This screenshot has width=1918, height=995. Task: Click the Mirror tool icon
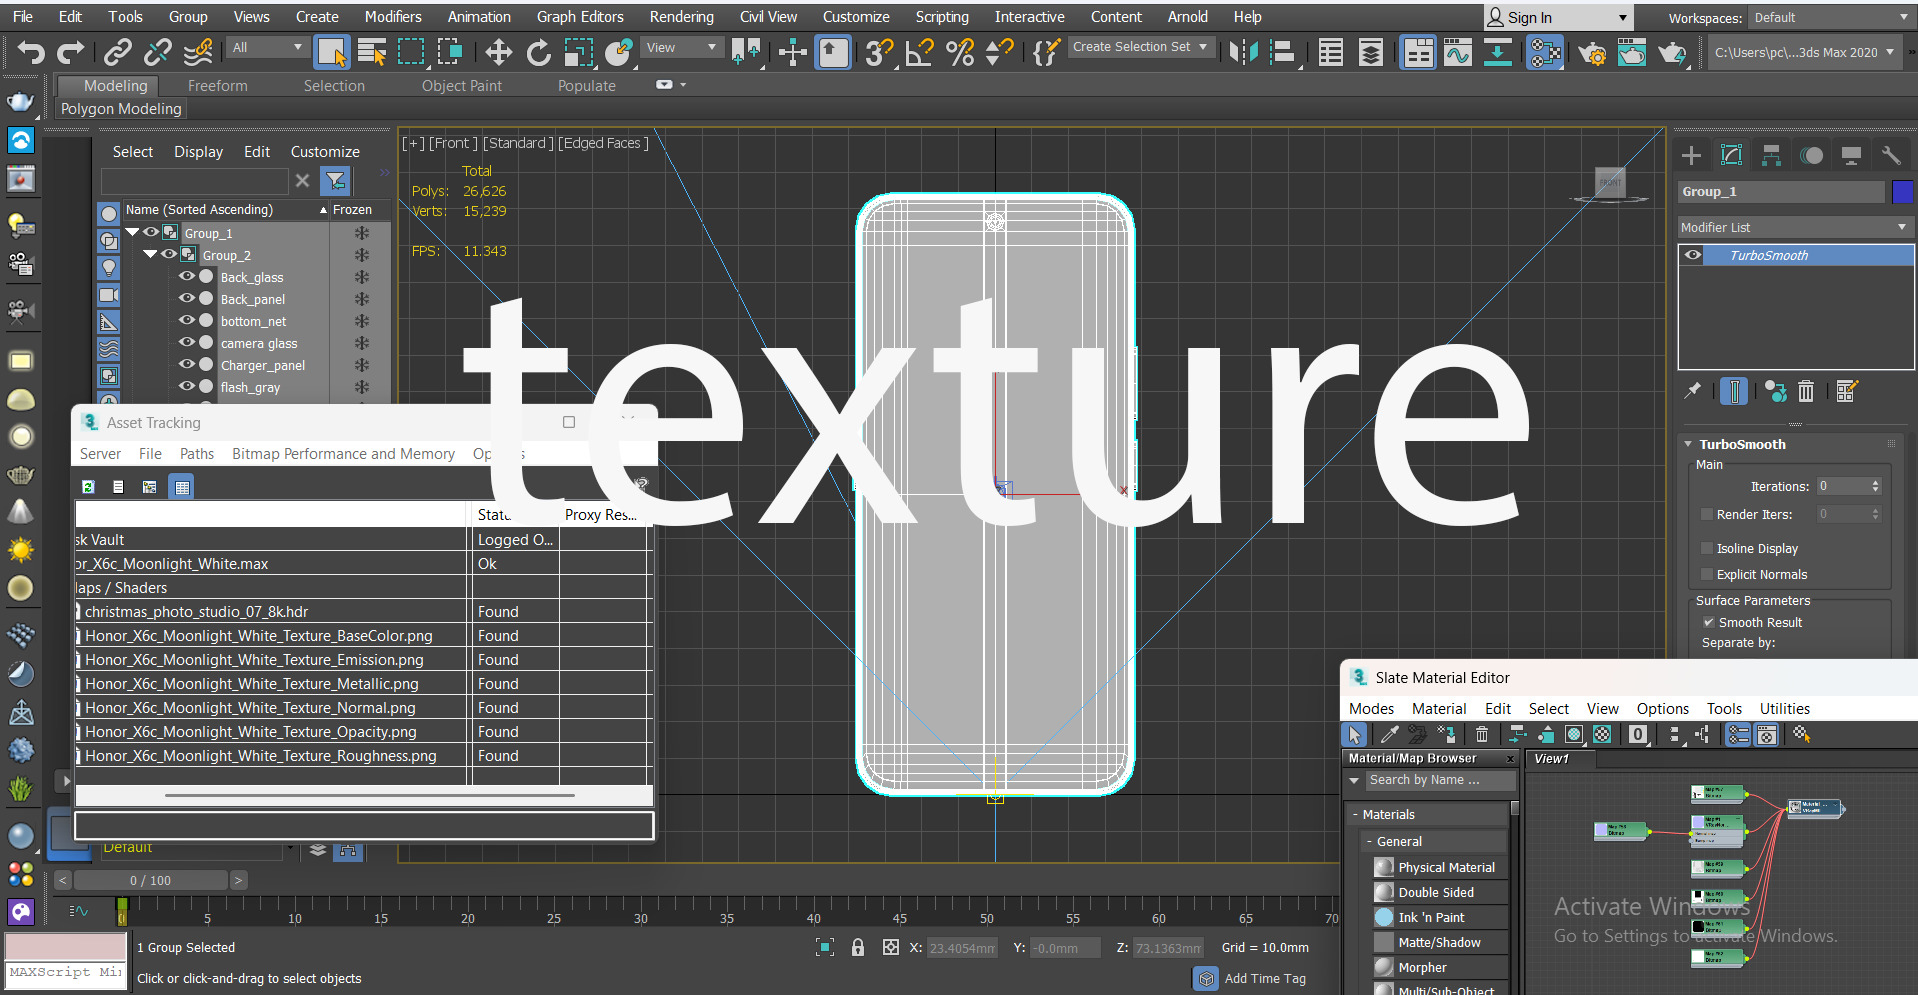pyautogui.click(x=1243, y=52)
